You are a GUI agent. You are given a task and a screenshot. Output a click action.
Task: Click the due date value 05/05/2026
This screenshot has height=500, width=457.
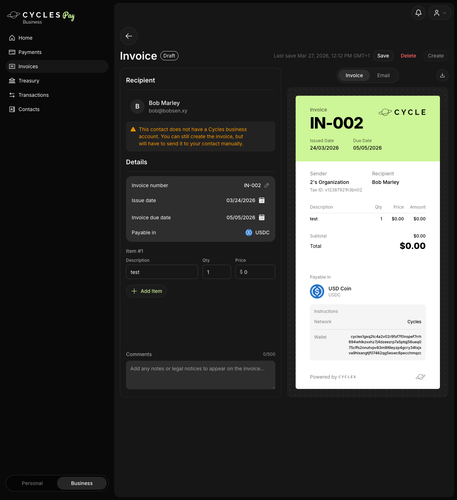241,218
